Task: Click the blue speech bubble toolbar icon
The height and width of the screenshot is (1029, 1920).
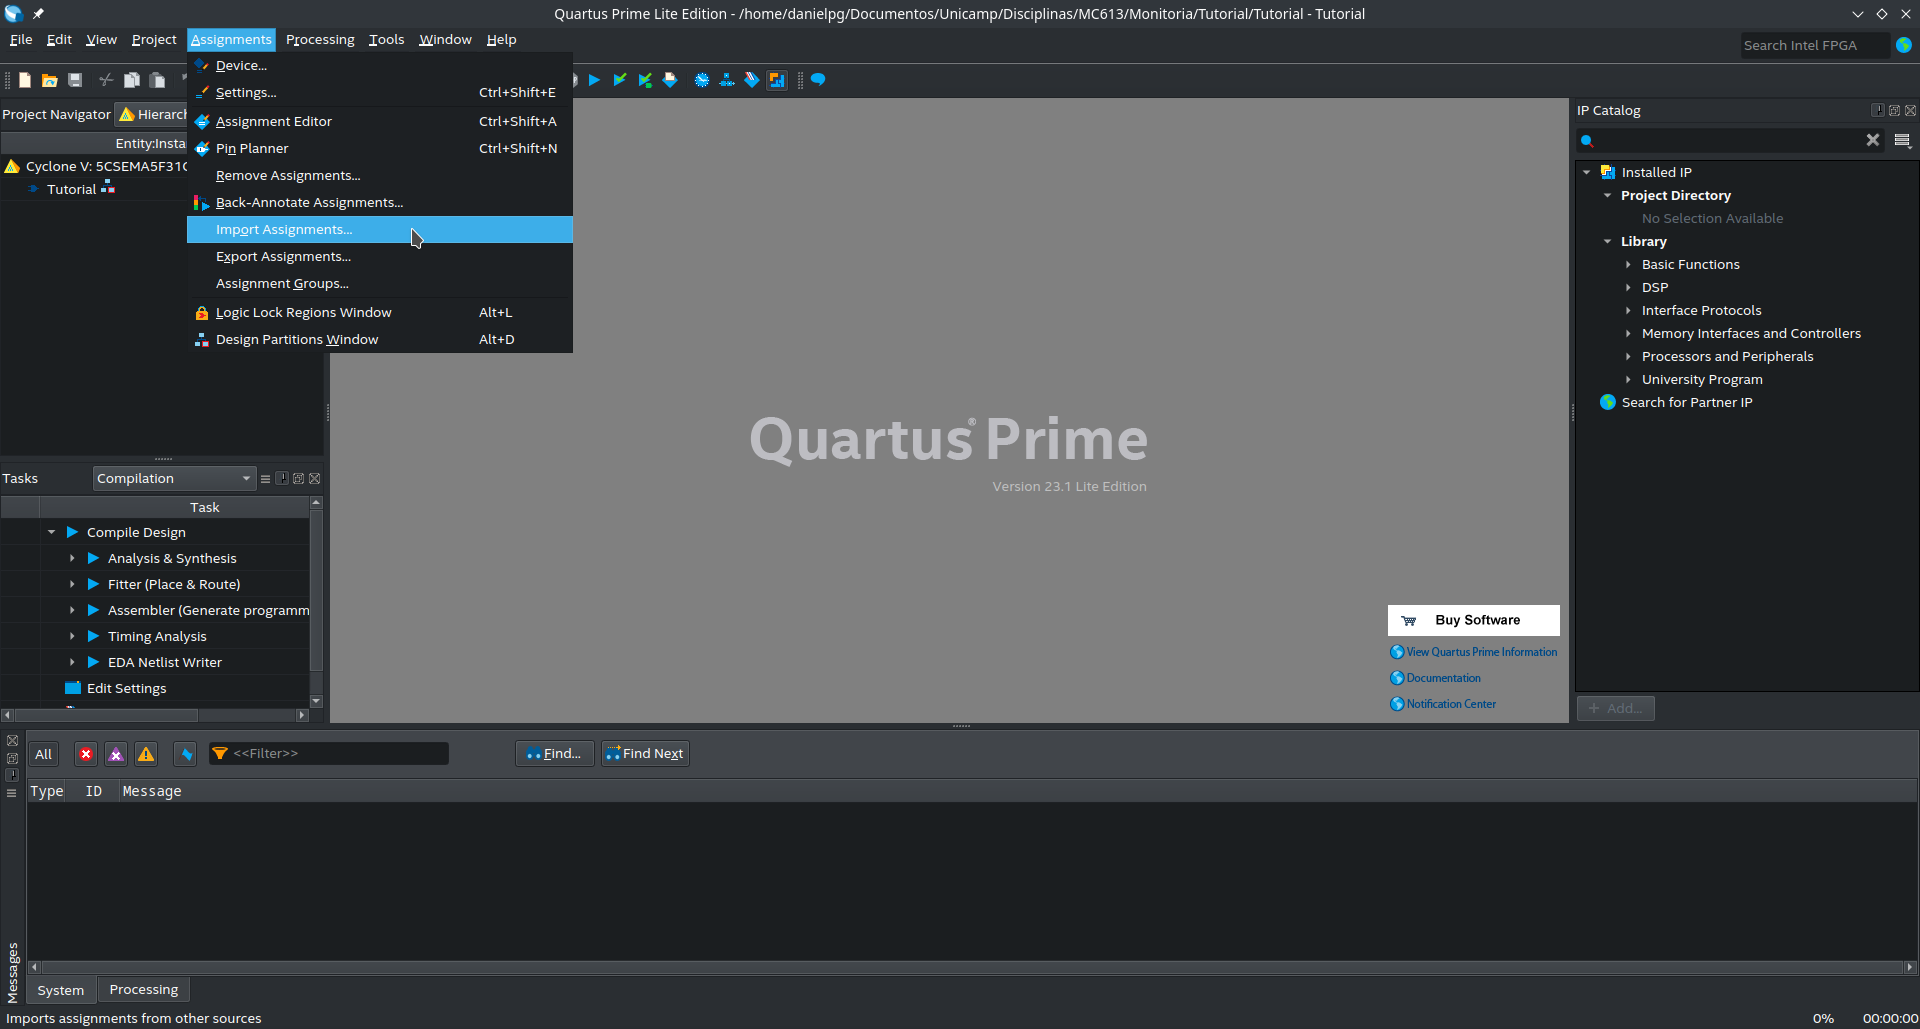Action: coord(818,80)
